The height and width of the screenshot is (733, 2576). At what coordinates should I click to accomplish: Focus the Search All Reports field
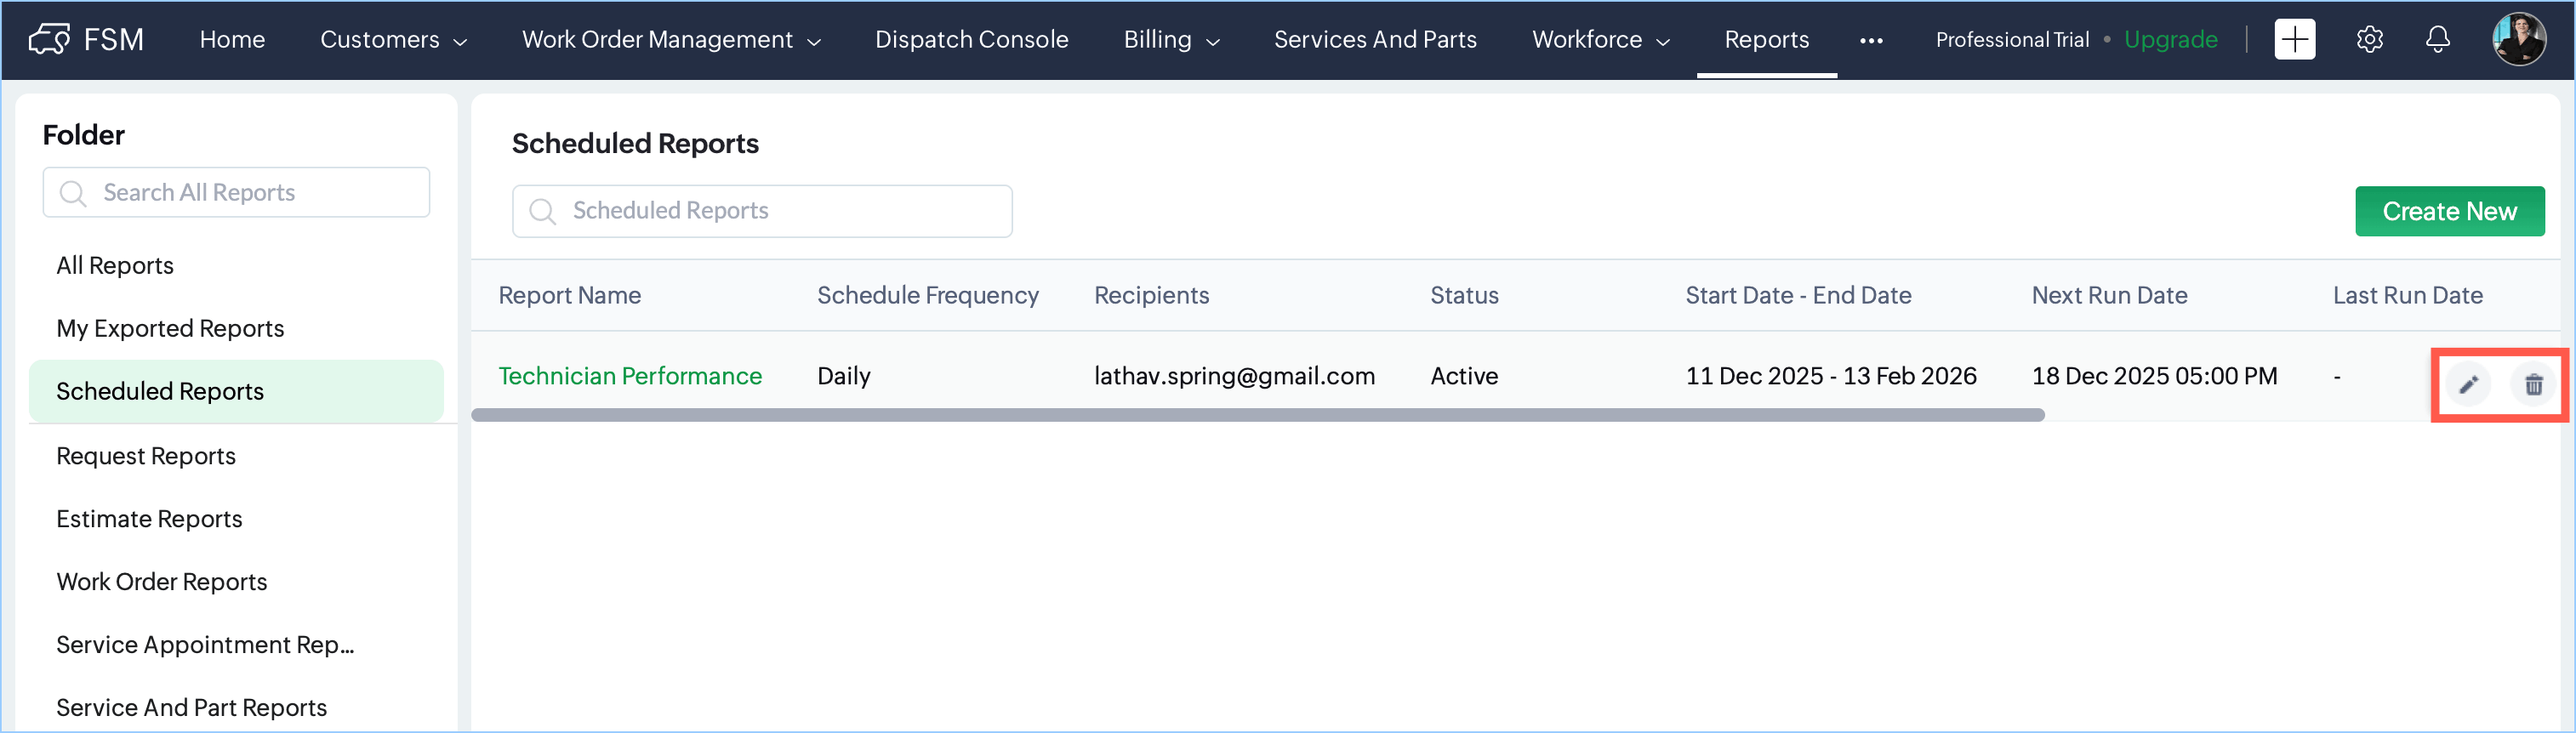237,192
